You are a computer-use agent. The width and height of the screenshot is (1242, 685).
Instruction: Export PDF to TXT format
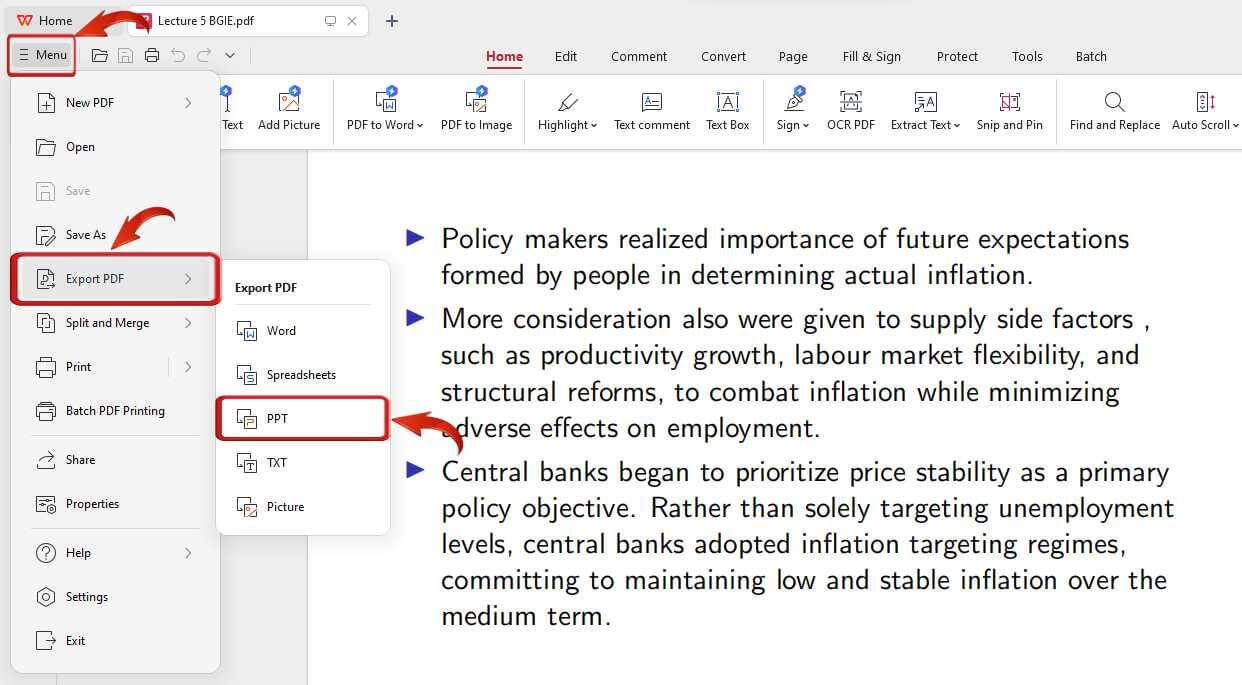(x=302, y=462)
